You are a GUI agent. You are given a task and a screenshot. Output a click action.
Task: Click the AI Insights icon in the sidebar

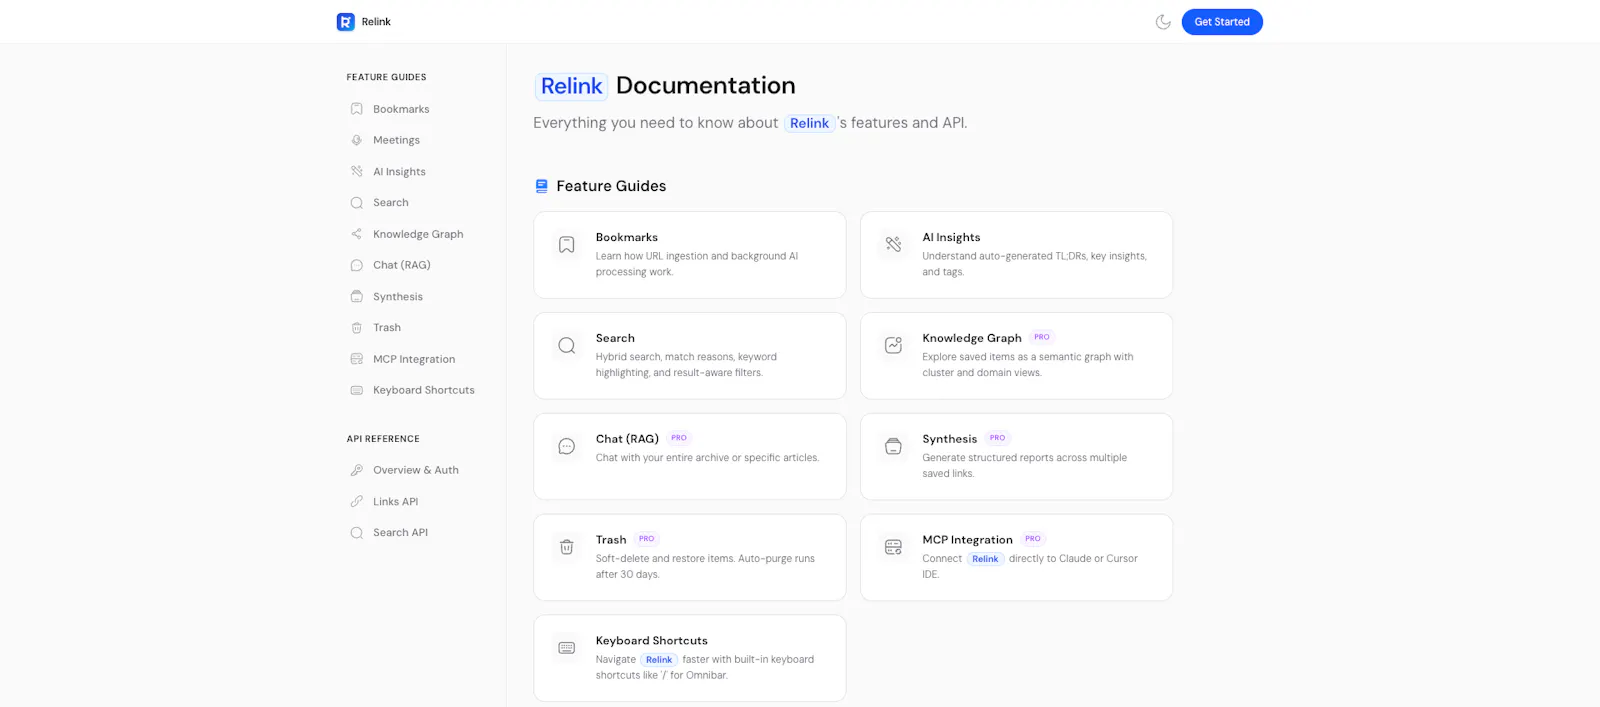point(357,172)
